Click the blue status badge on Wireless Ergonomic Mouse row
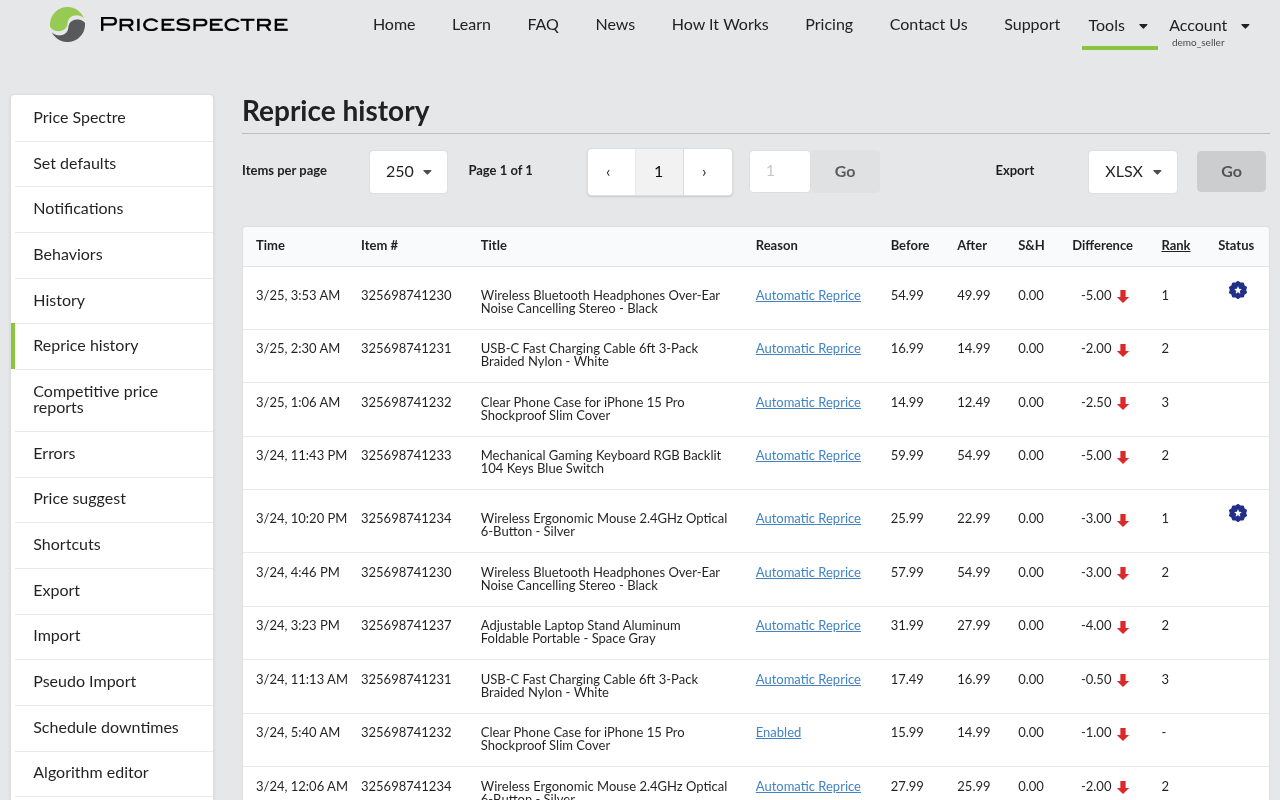 tap(1237, 513)
